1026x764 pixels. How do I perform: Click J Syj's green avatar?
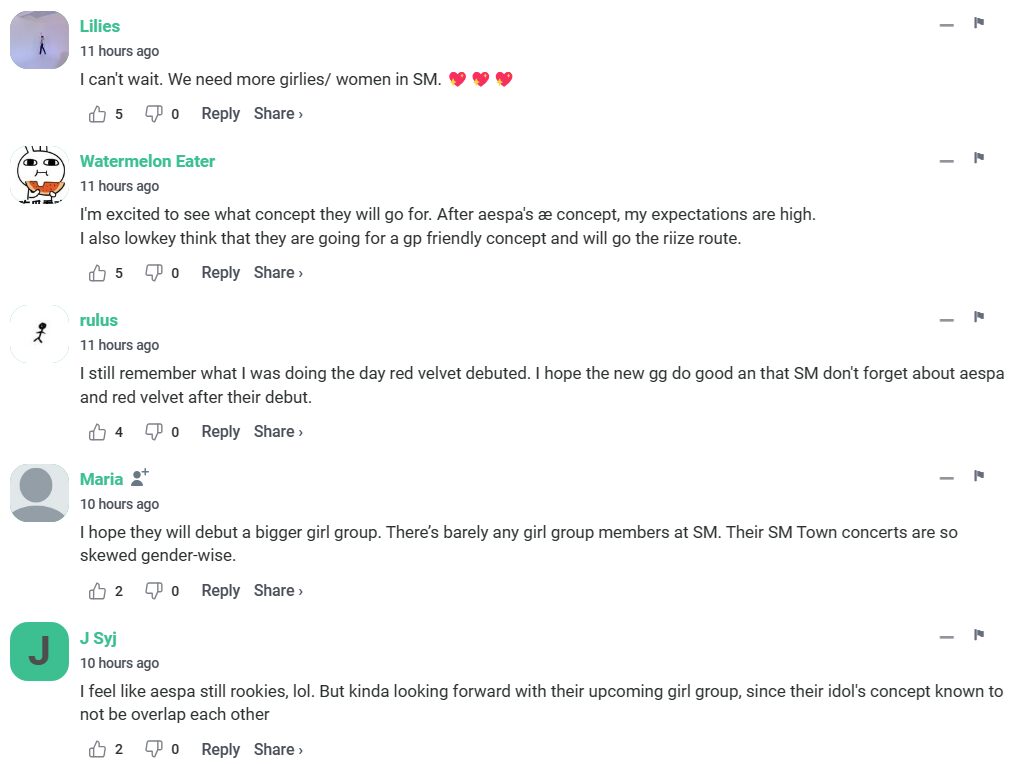pyautogui.click(x=39, y=652)
